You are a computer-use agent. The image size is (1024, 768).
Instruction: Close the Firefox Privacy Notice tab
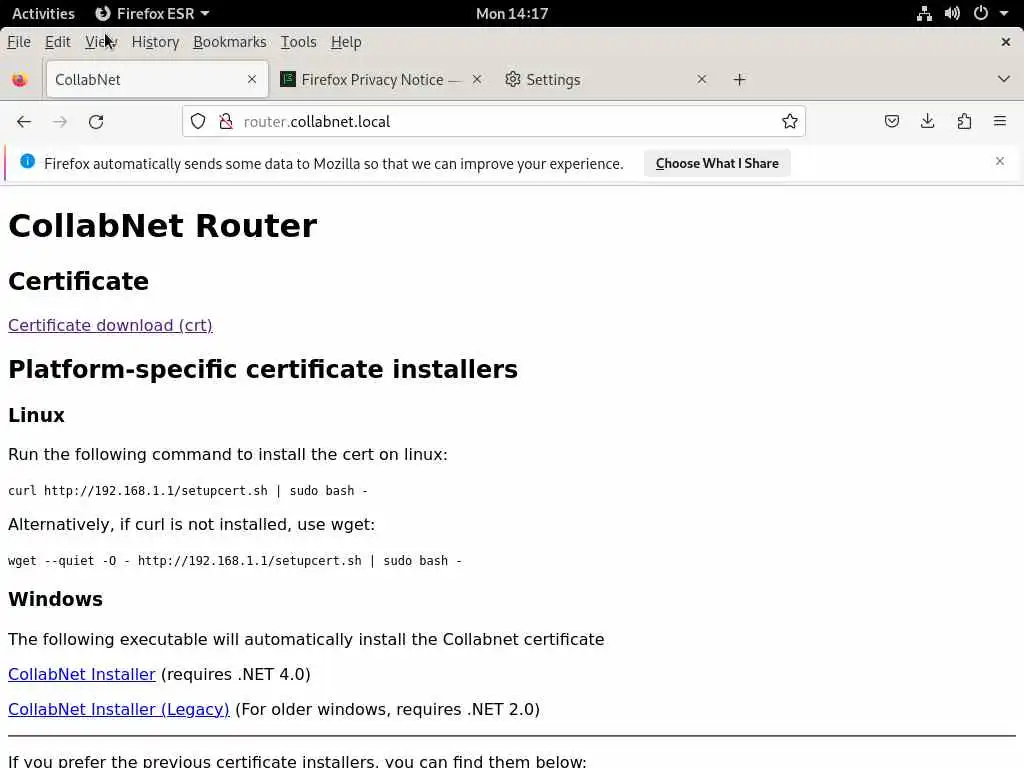(477, 79)
